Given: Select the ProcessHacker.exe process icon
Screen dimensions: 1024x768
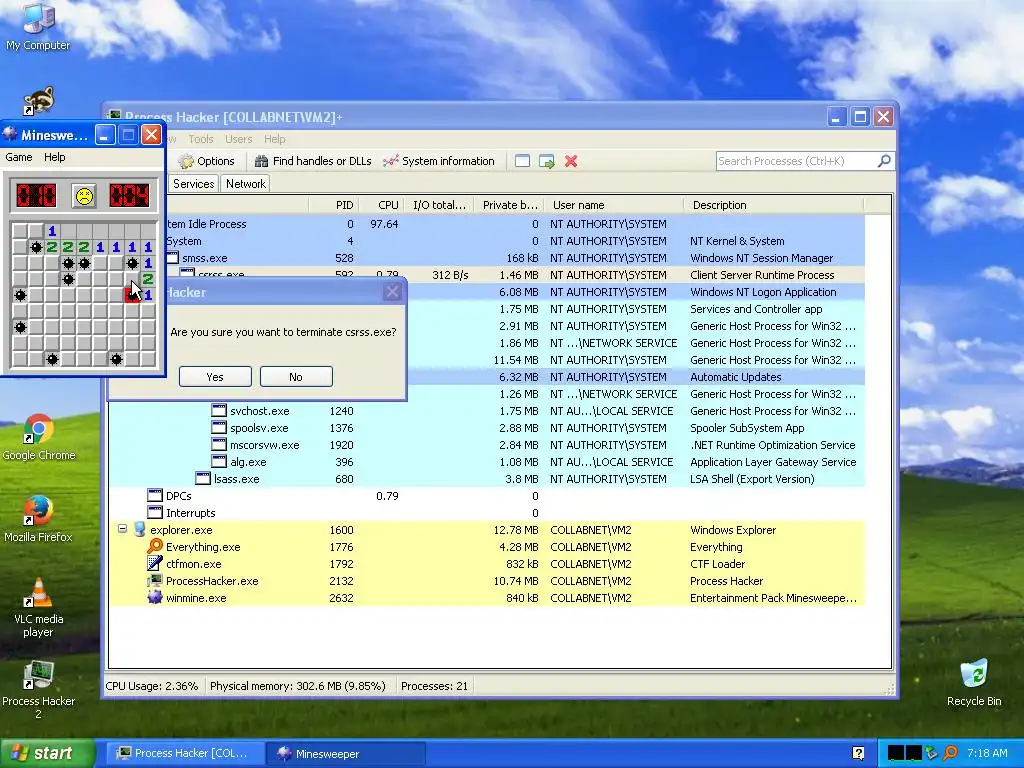Looking at the screenshot, I should pos(155,581).
